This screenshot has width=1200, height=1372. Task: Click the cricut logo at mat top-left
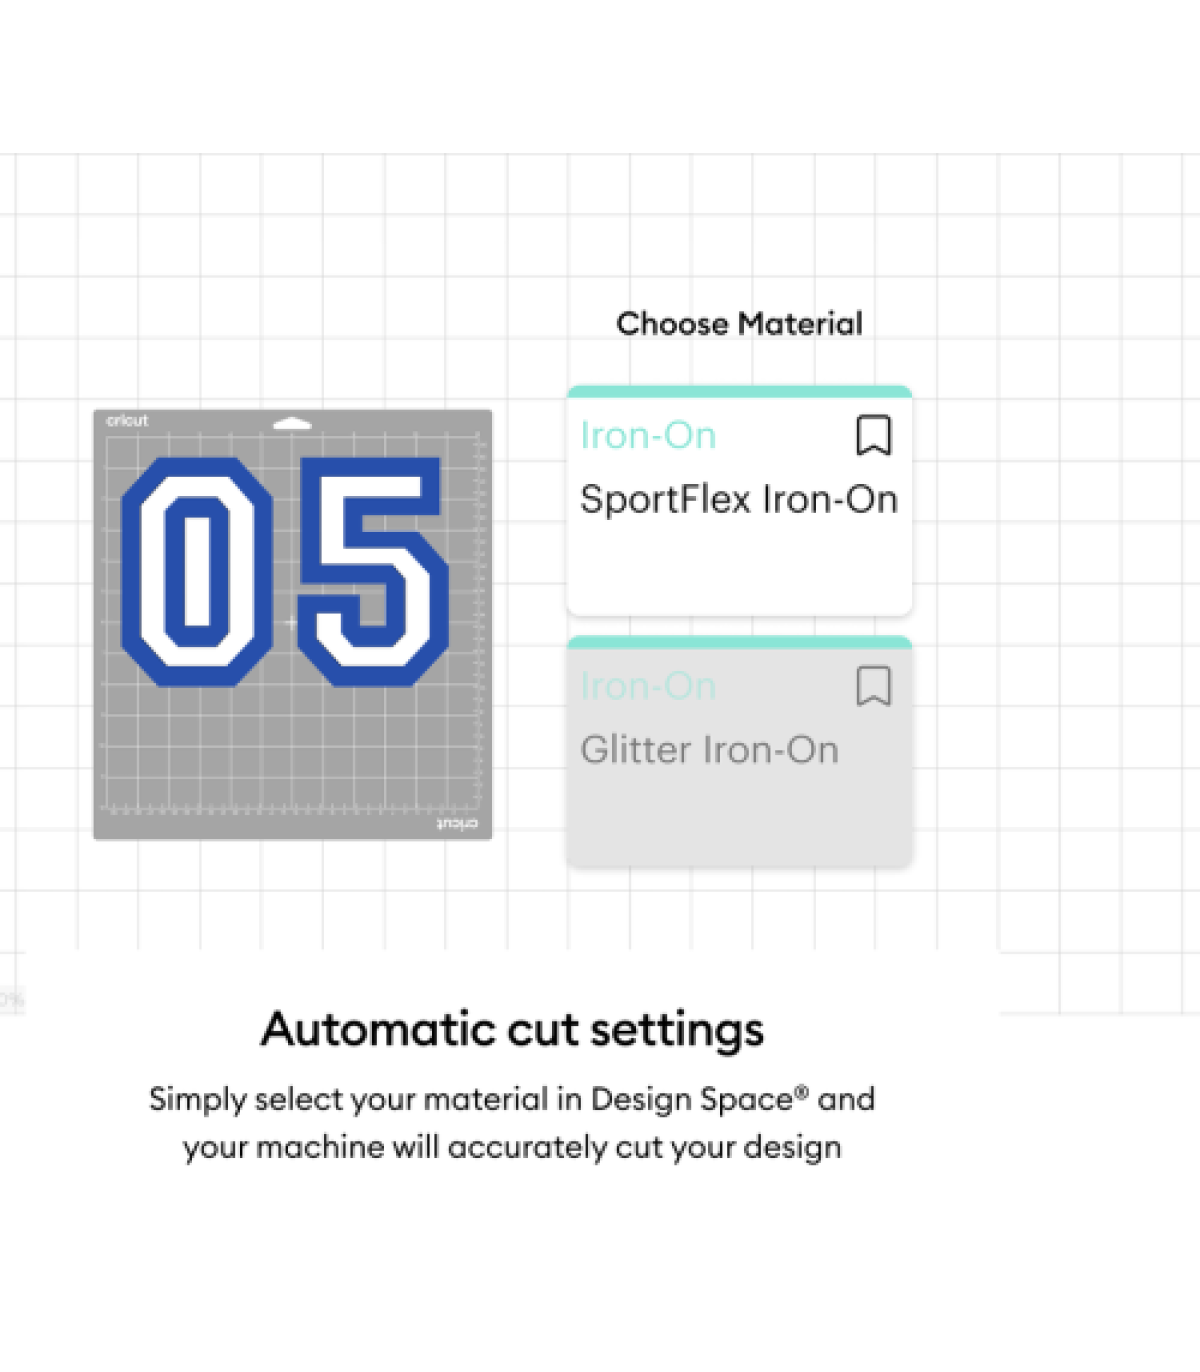pos(127,421)
